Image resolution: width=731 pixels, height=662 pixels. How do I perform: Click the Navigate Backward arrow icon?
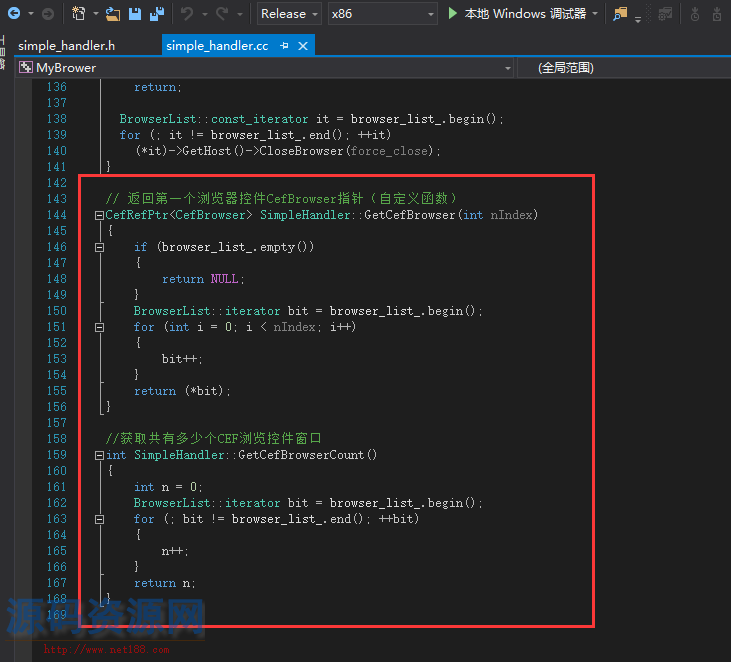[14, 14]
